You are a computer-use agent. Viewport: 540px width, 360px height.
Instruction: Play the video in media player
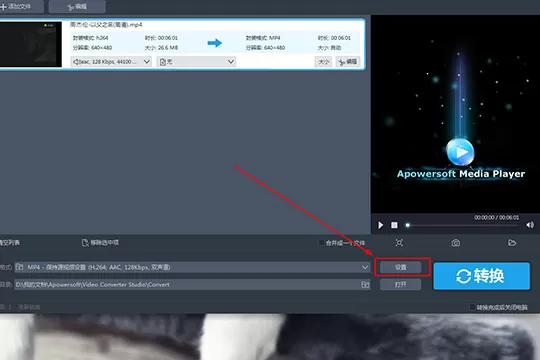381,225
